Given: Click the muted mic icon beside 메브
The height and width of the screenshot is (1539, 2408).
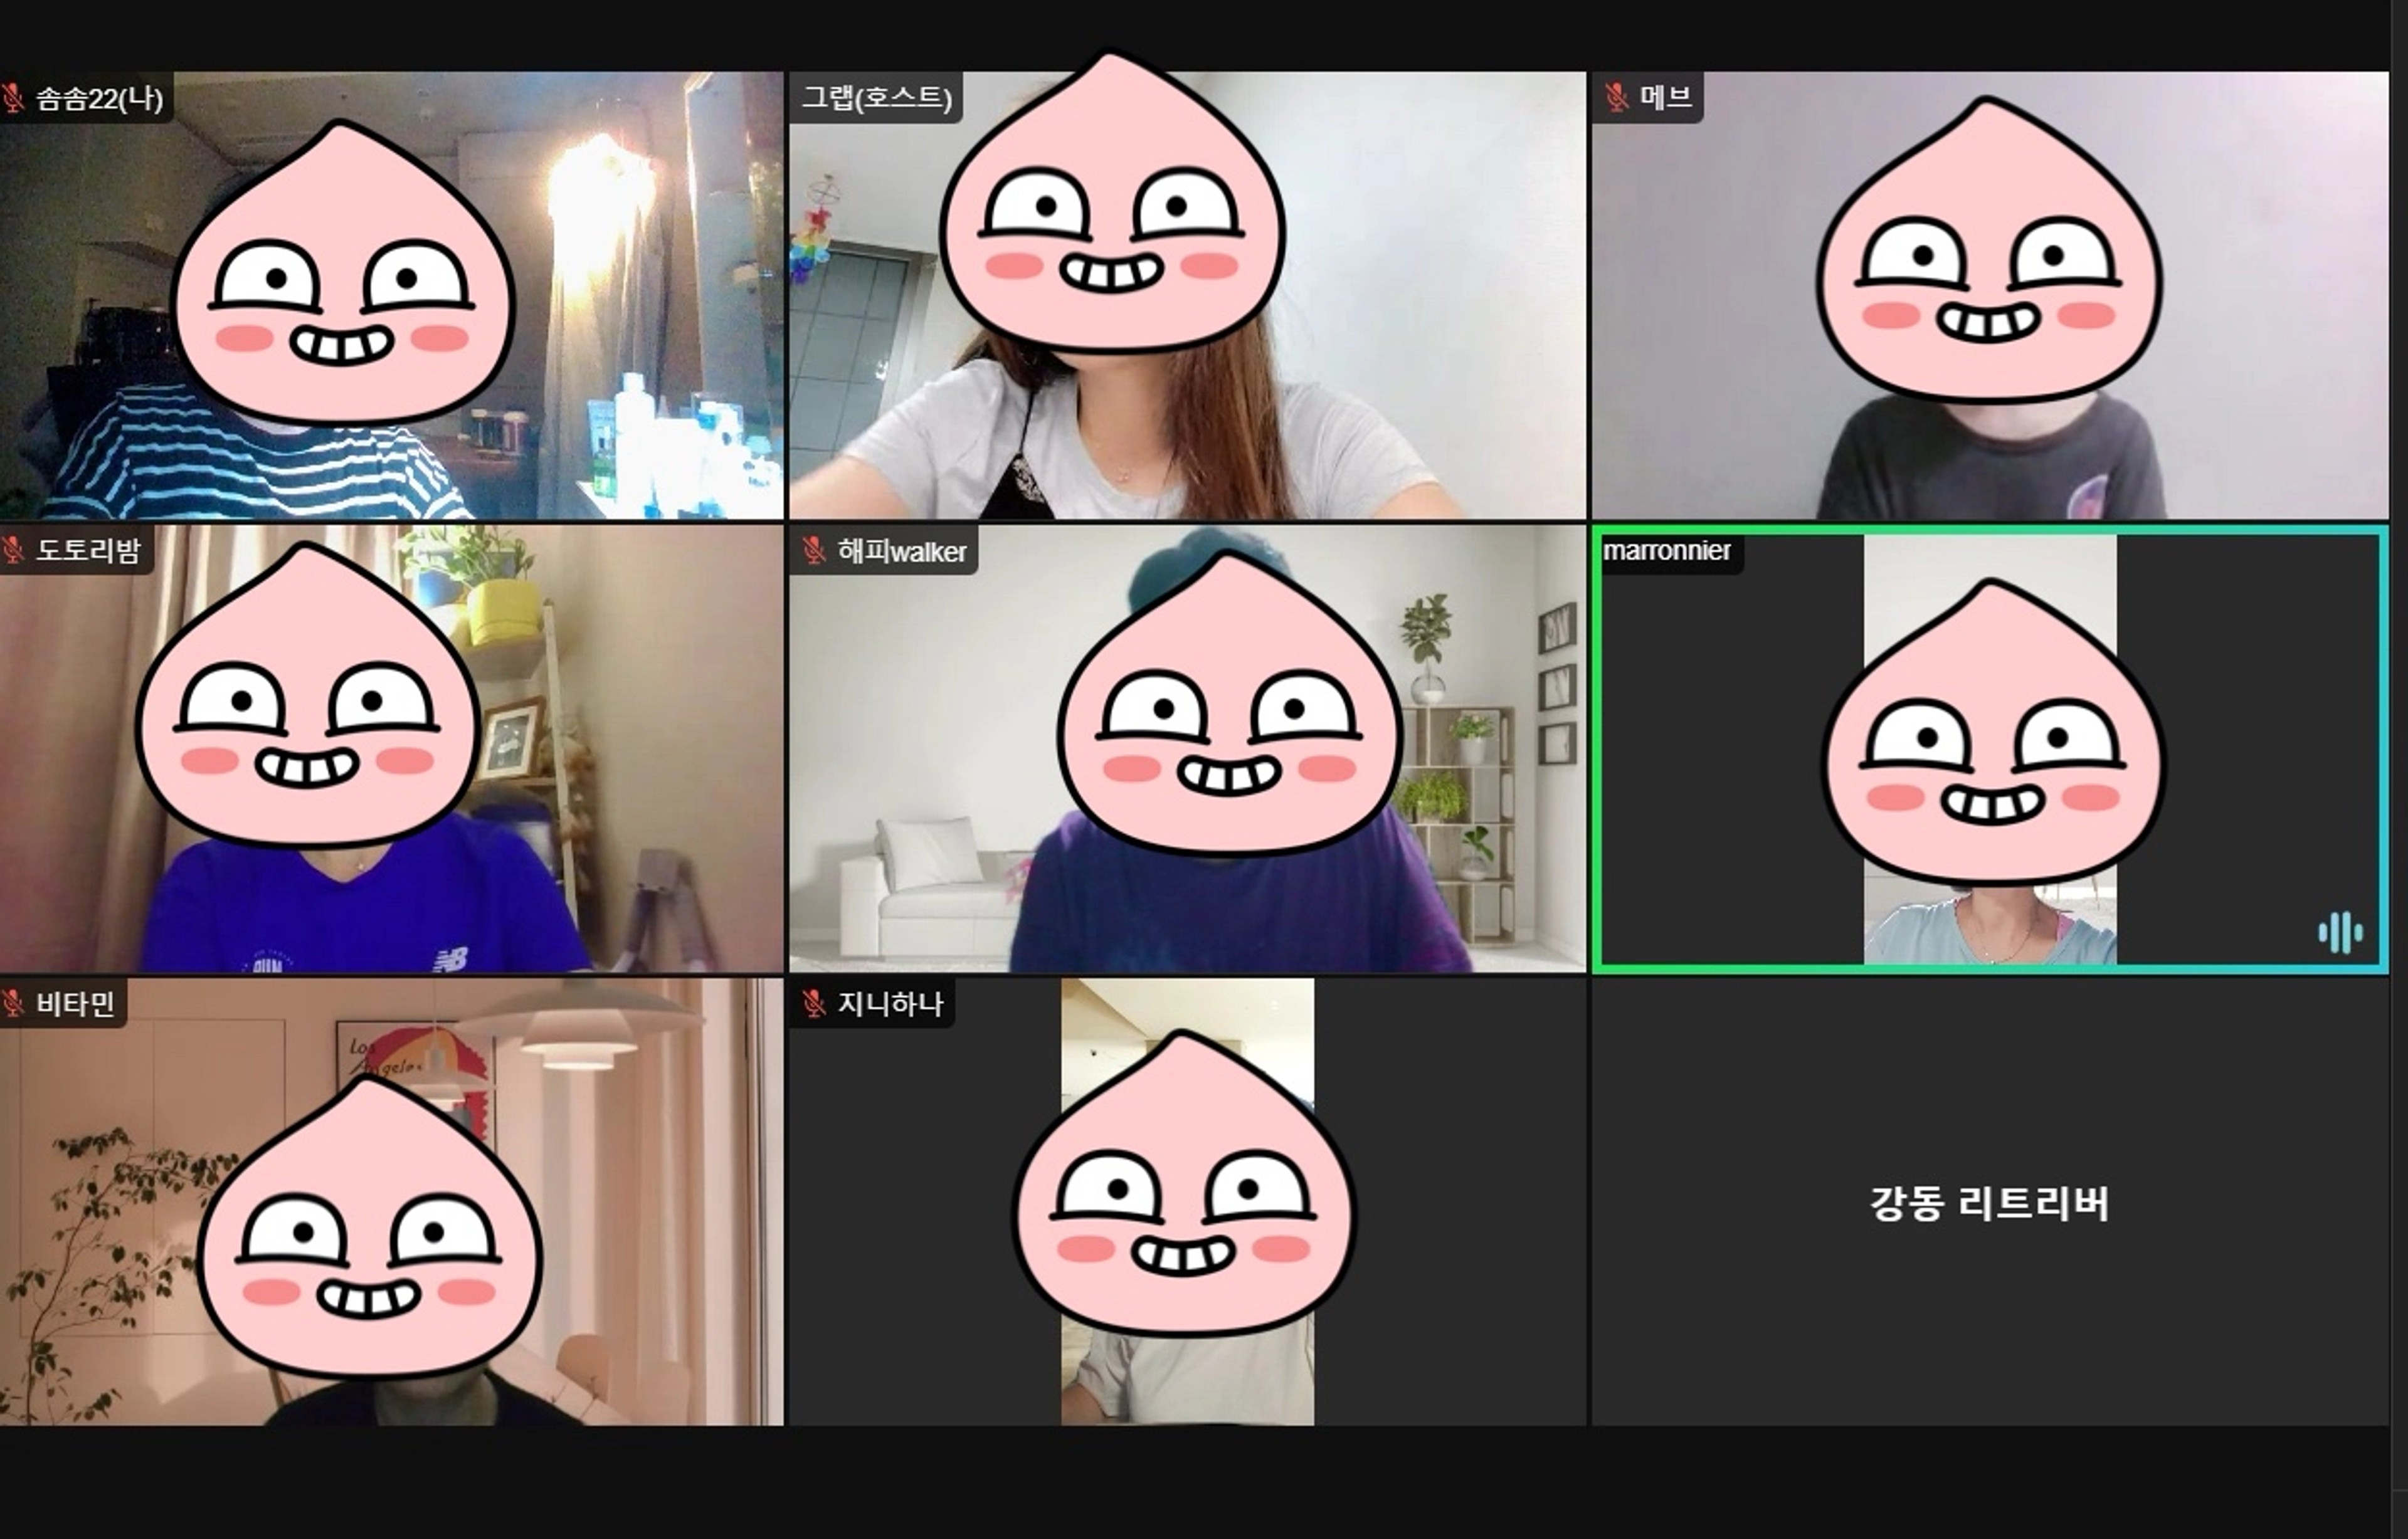Looking at the screenshot, I should pyautogui.click(x=1616, y=97).
